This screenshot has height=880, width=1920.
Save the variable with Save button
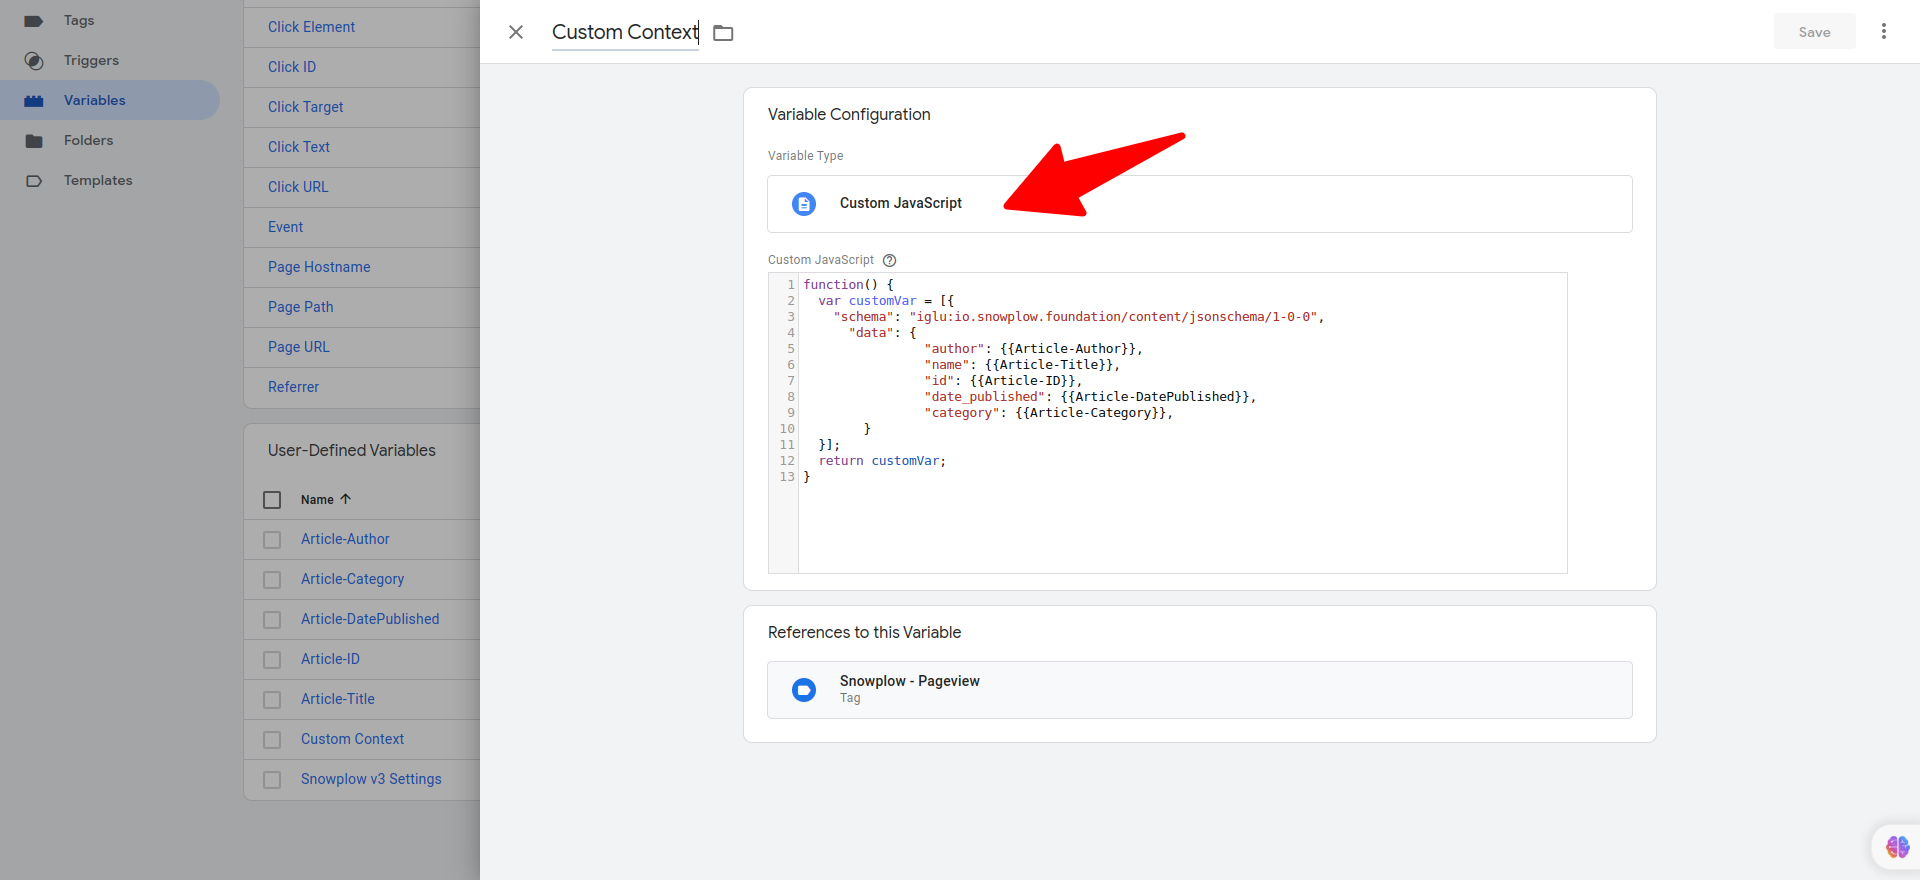pyautogui.click(x=1815, y=32)
